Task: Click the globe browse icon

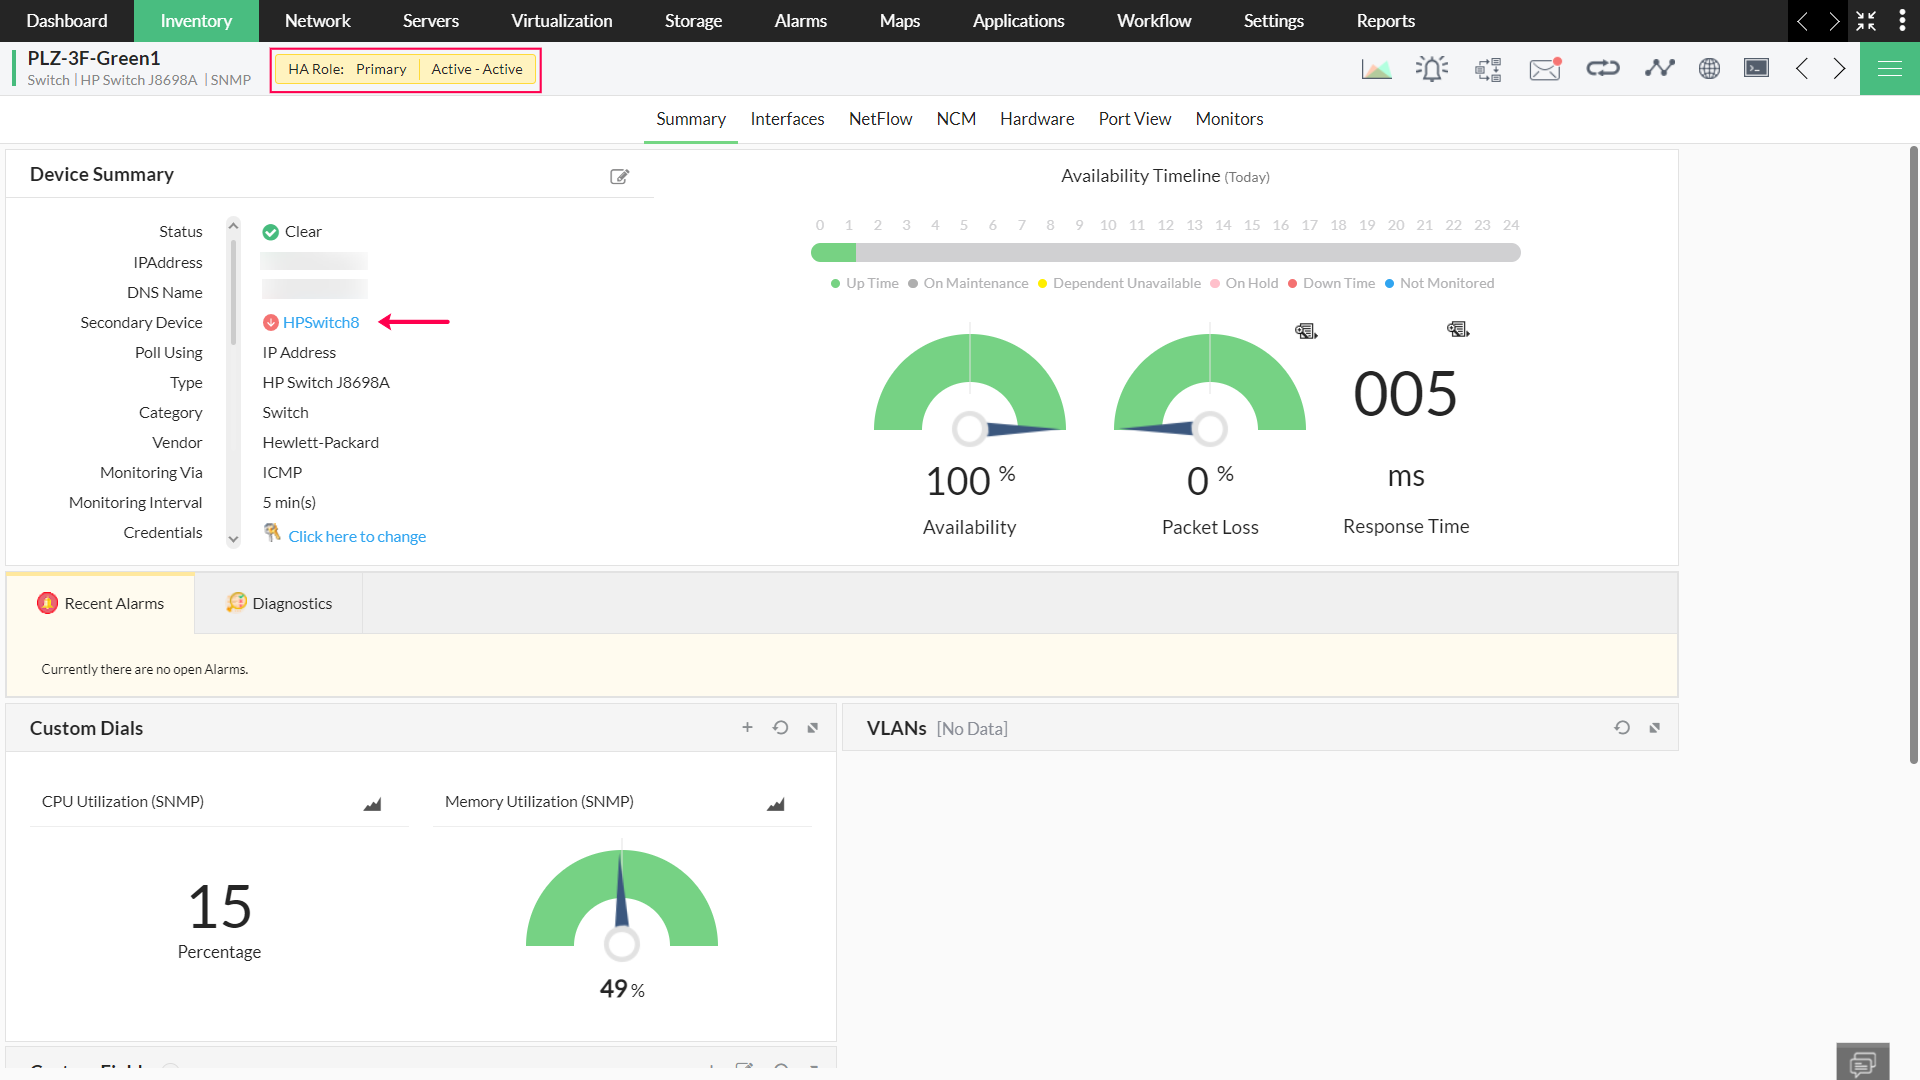Action: [x=1709, y=69]
